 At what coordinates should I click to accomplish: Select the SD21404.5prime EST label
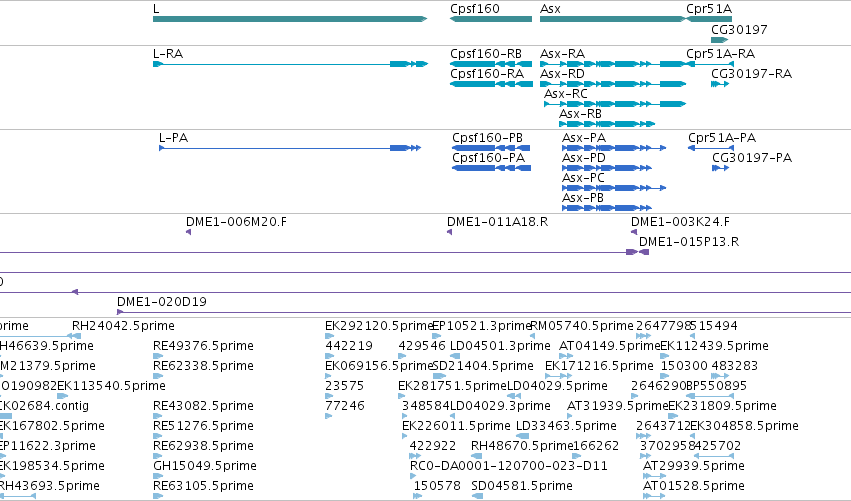(x=483, y=366)
